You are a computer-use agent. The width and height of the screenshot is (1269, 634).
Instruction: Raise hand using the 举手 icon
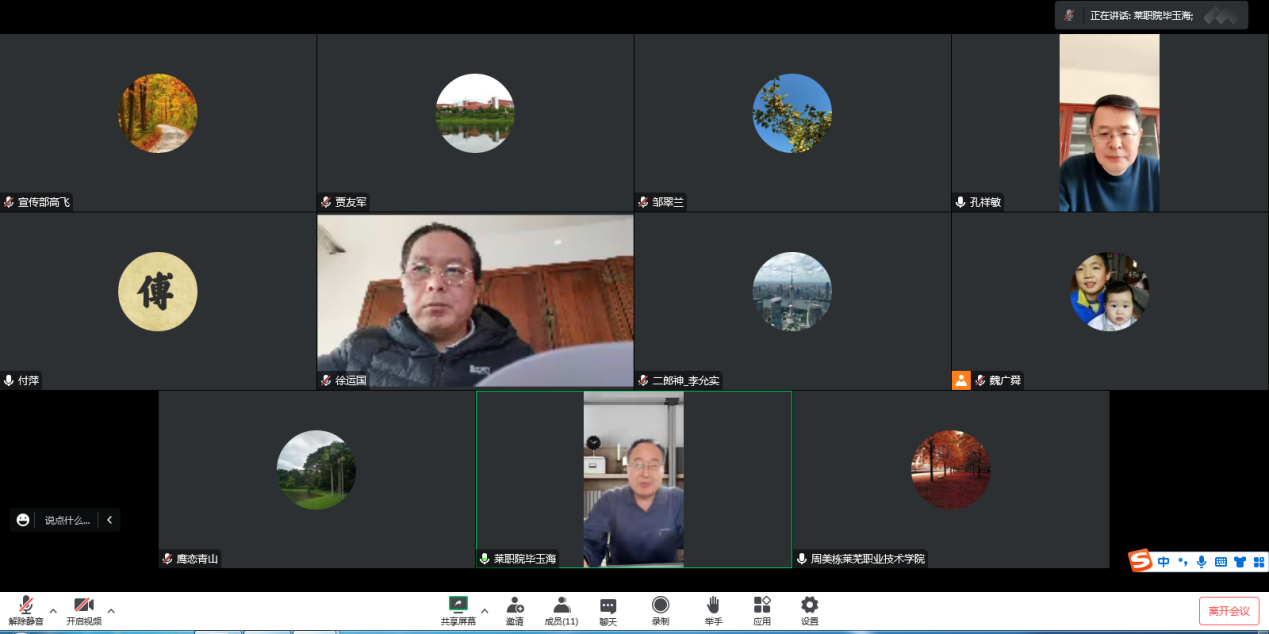point(713,605)
